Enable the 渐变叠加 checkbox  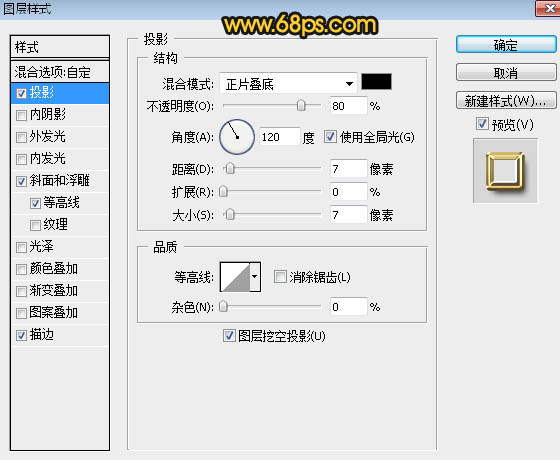21,291
